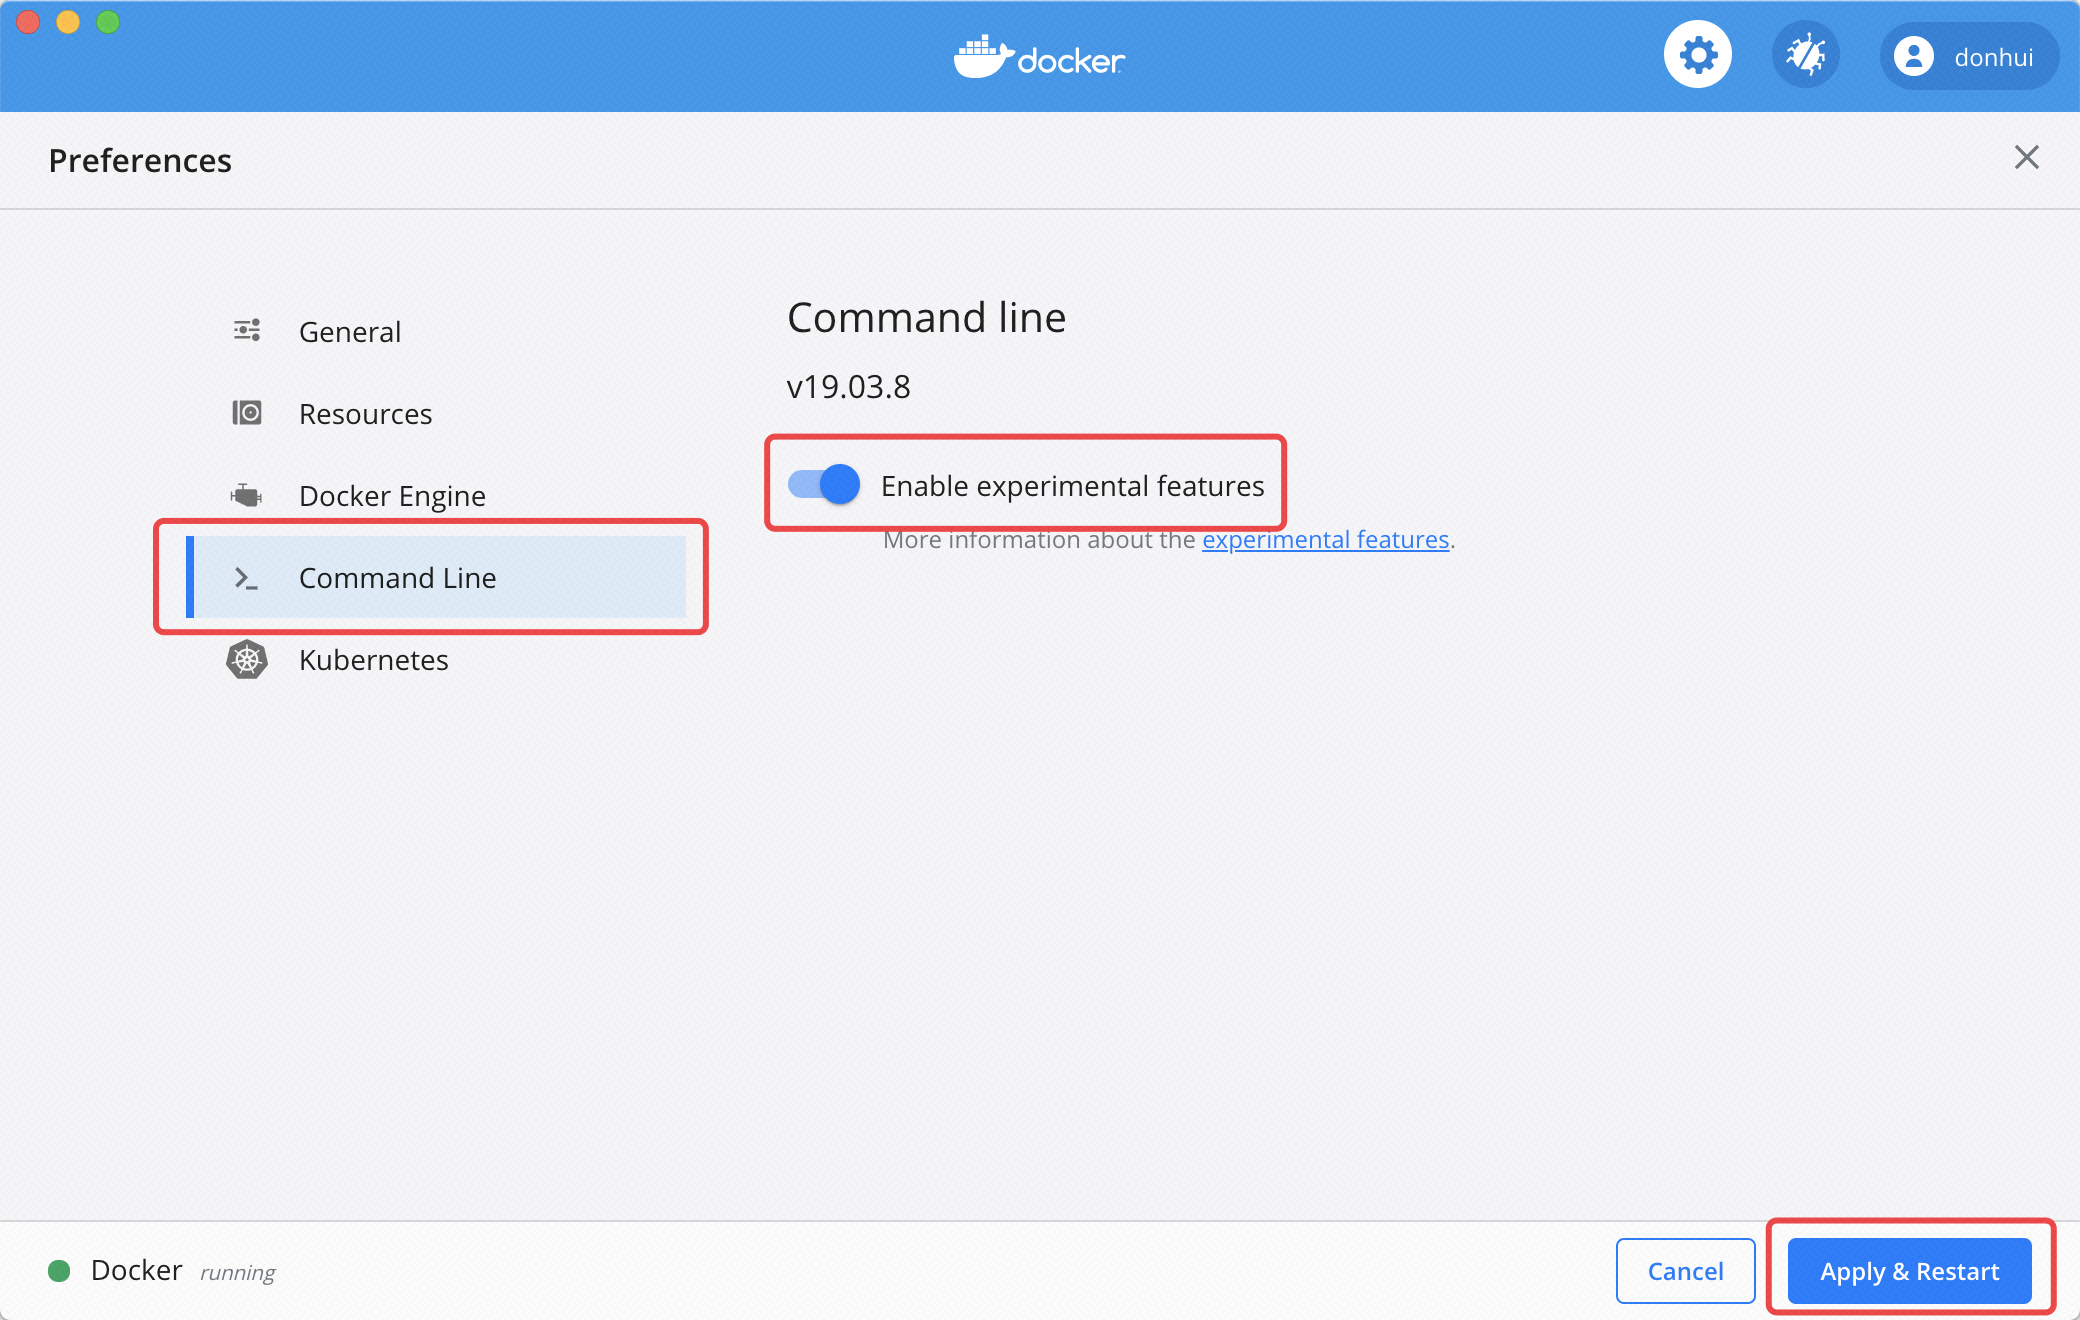Viewport: 2080px width, 1320px height.
Task: Click Apply & Restart
Action: point(1908,1271)
